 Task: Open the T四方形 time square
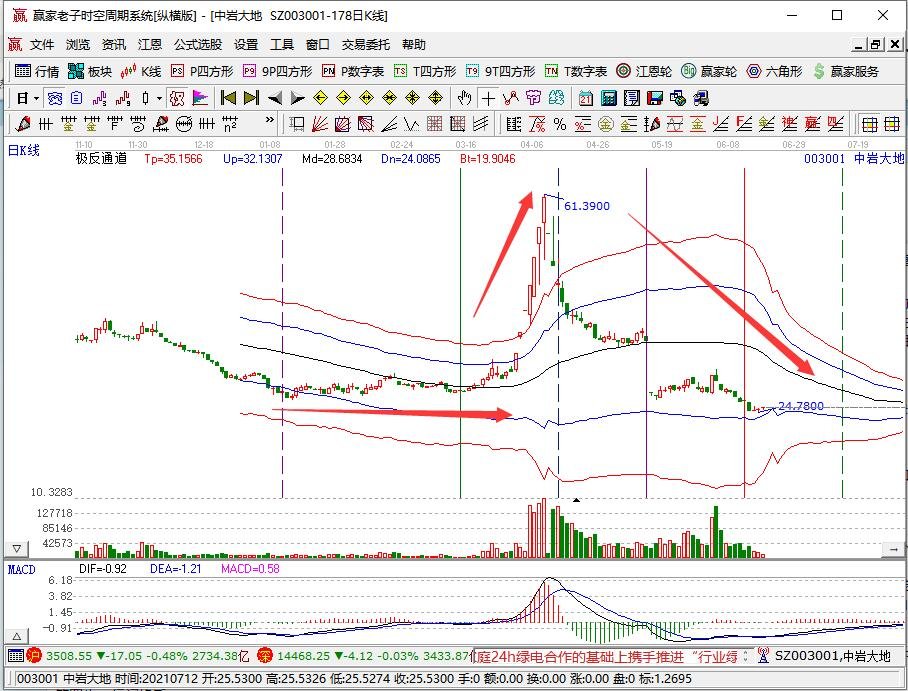[x=425, y=71]
